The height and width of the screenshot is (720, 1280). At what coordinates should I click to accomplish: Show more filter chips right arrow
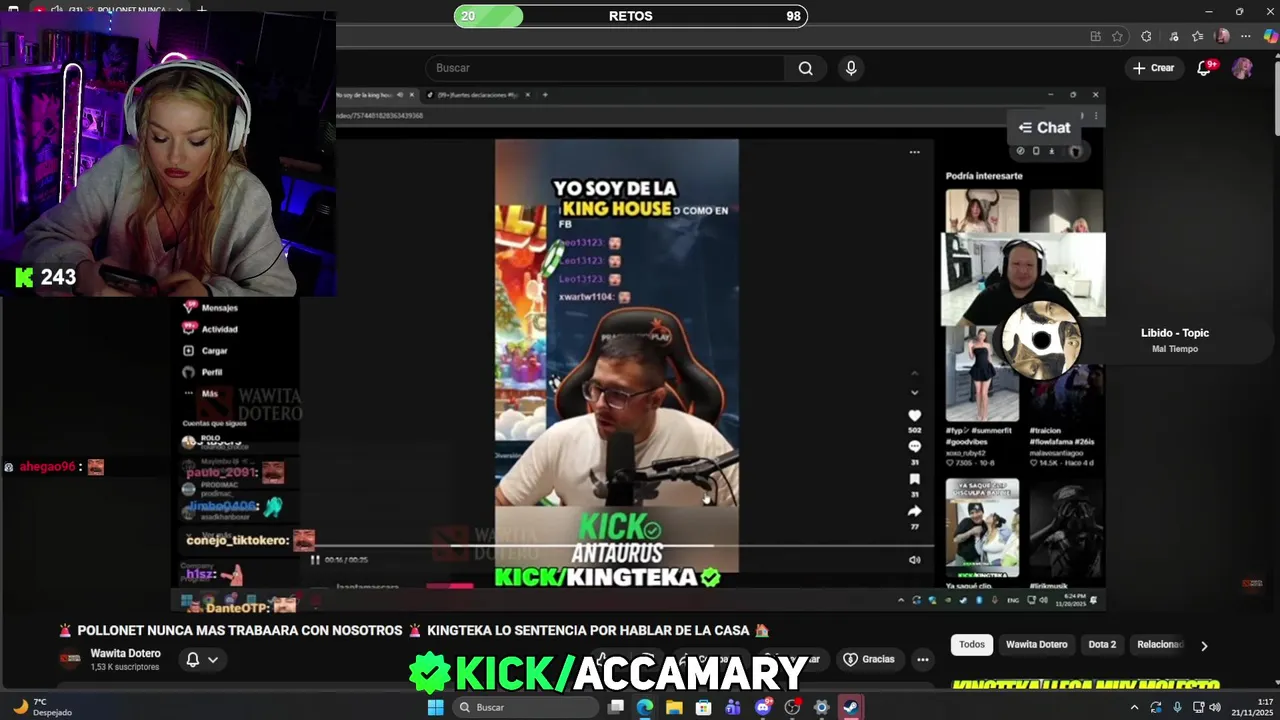coord(1204,646)
